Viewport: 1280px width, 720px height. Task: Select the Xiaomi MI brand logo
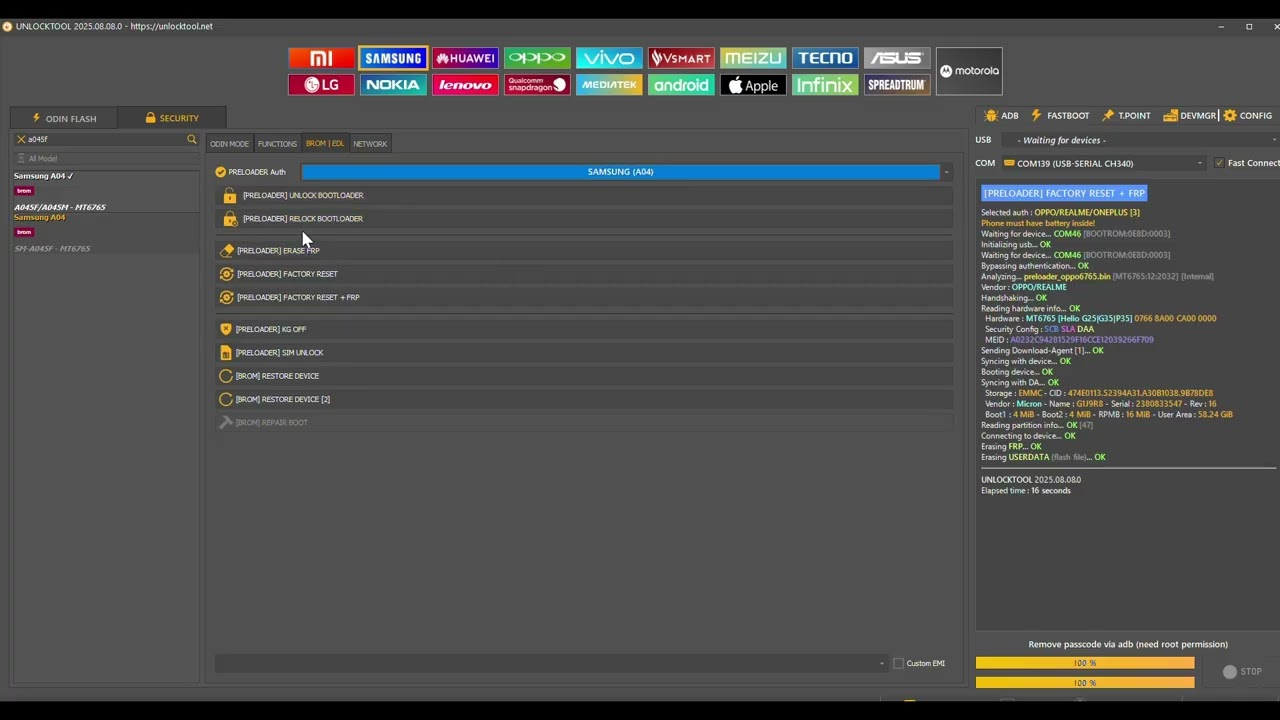321,58
